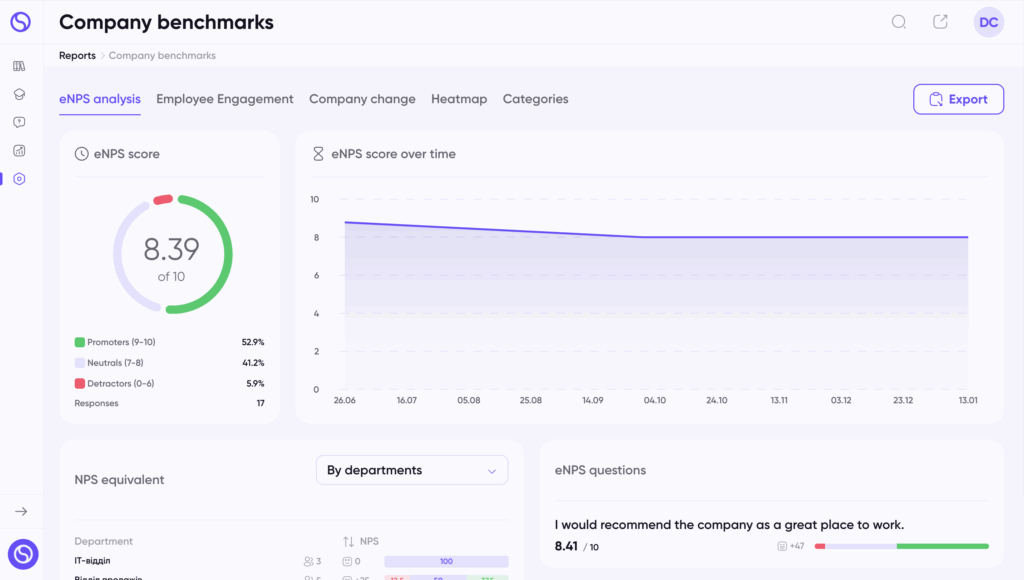This screenshot has height=580, width=1024.
Task: Switch to the eNPS analysis tab
Action: [100, 99]
